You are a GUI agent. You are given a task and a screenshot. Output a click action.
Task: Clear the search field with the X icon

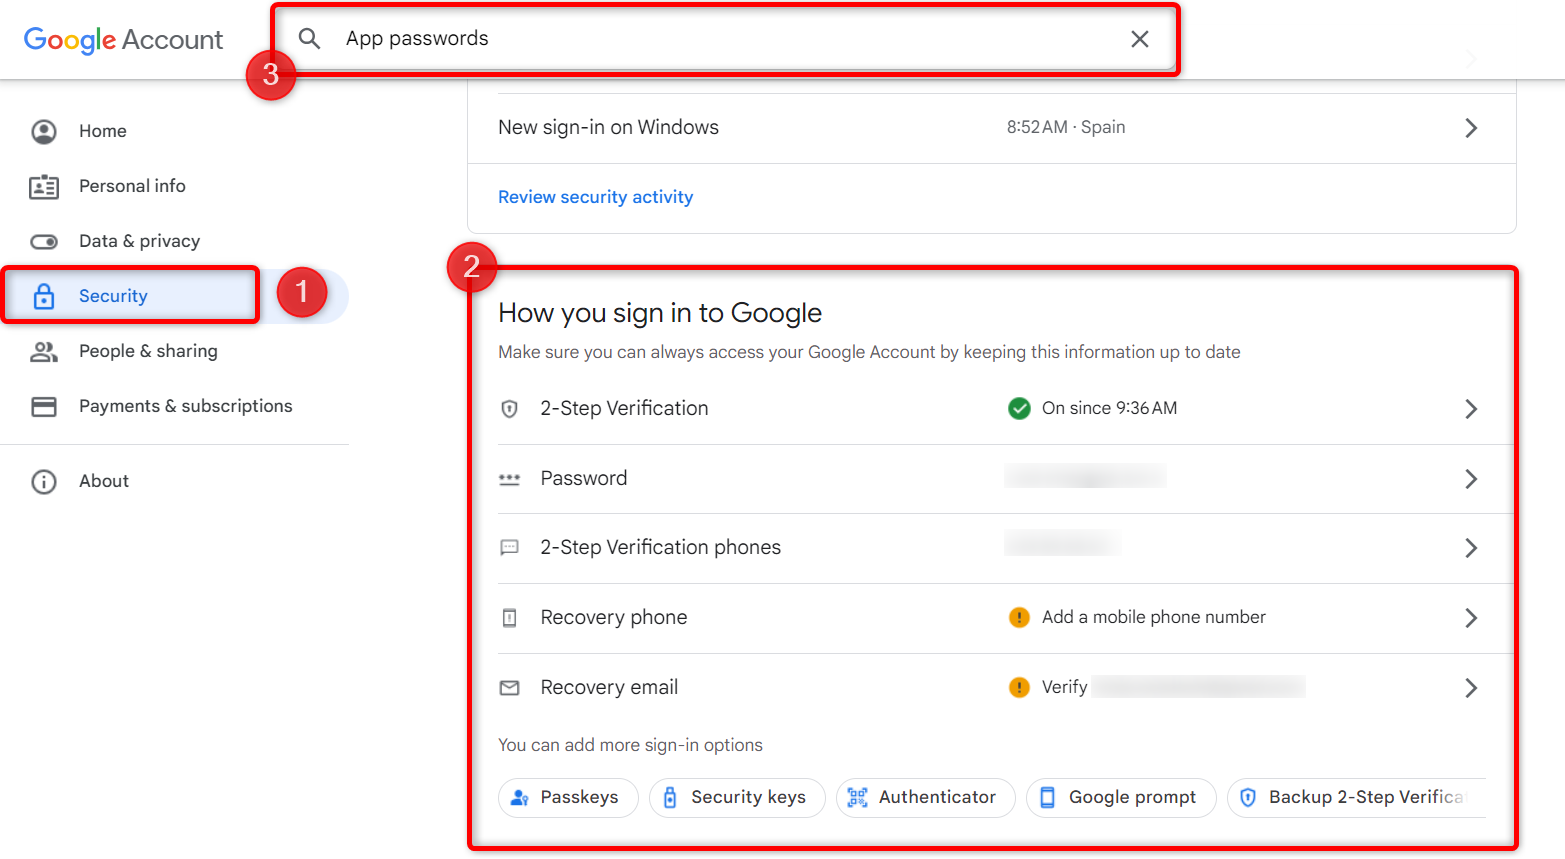1139,39
